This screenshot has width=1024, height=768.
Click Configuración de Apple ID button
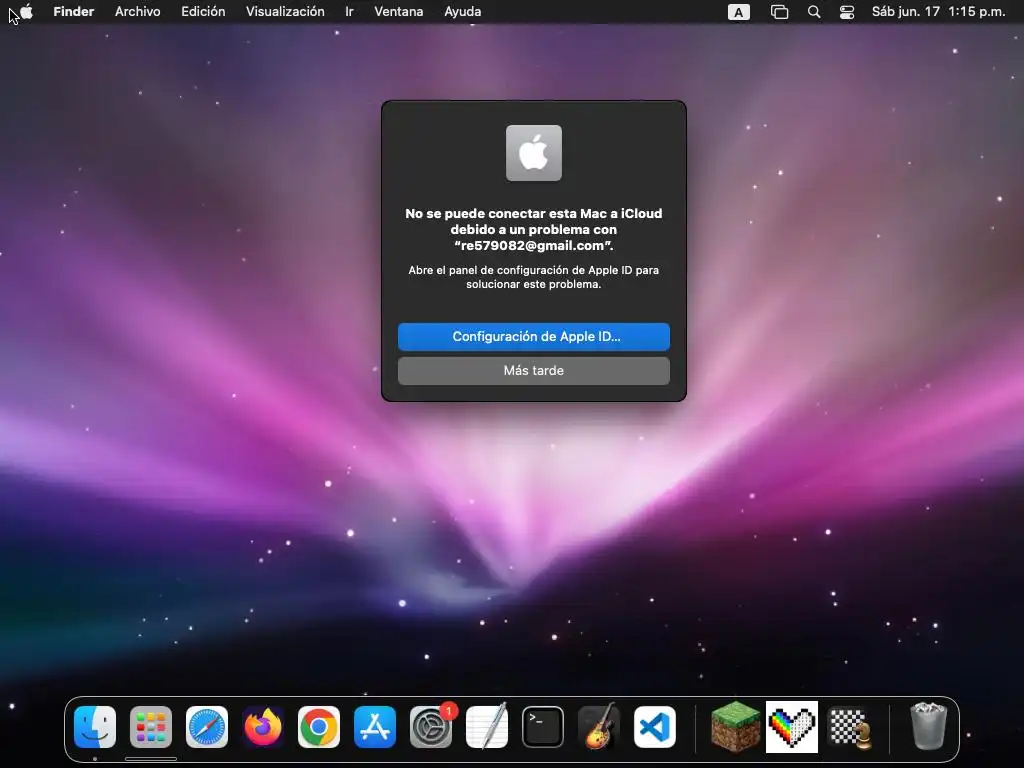(x=534, y=336)
